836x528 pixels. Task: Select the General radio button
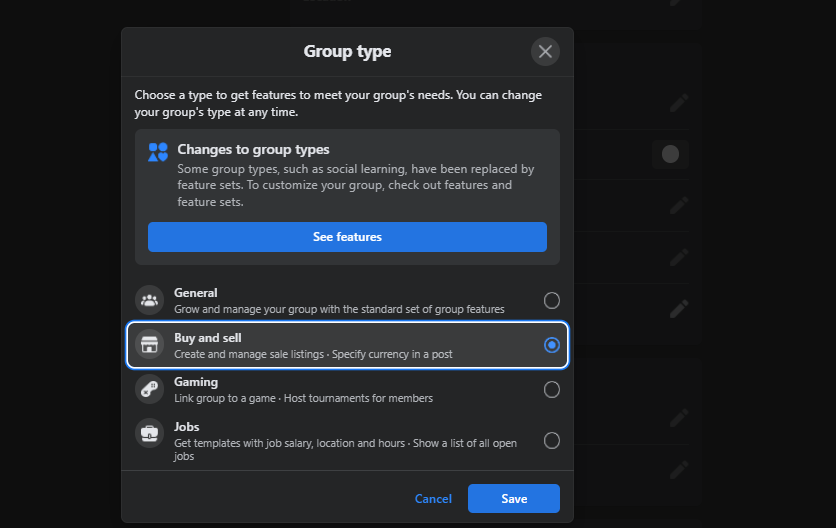click(551, 300)
